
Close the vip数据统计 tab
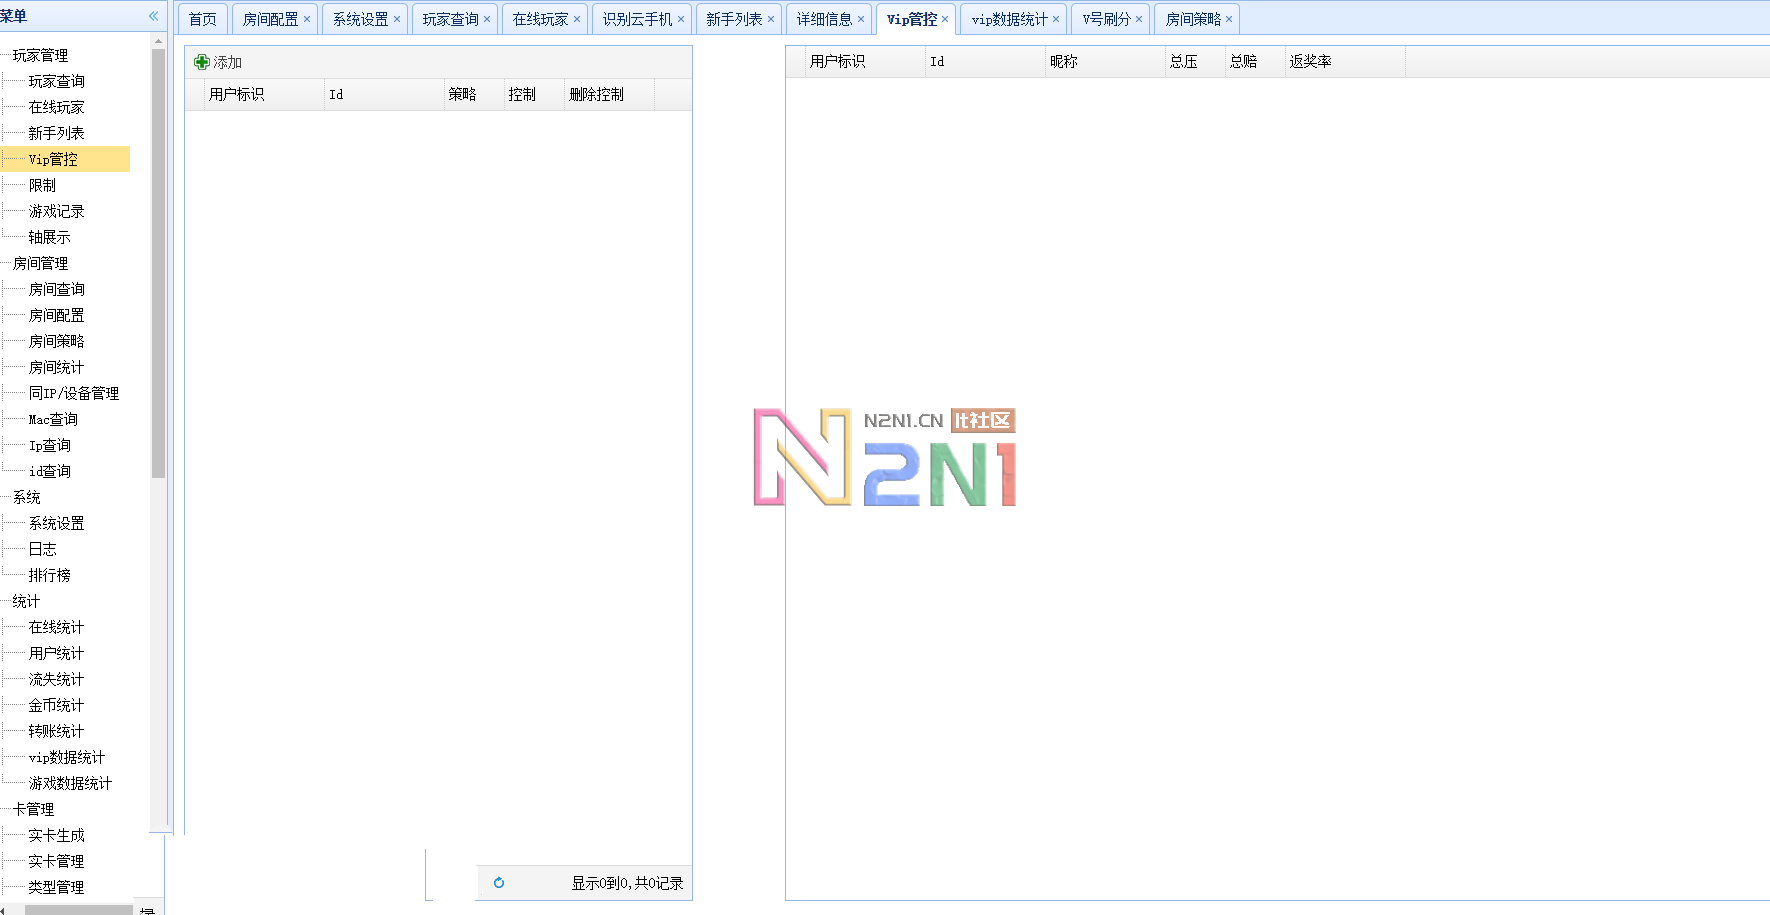click(x=1056, y=19)
